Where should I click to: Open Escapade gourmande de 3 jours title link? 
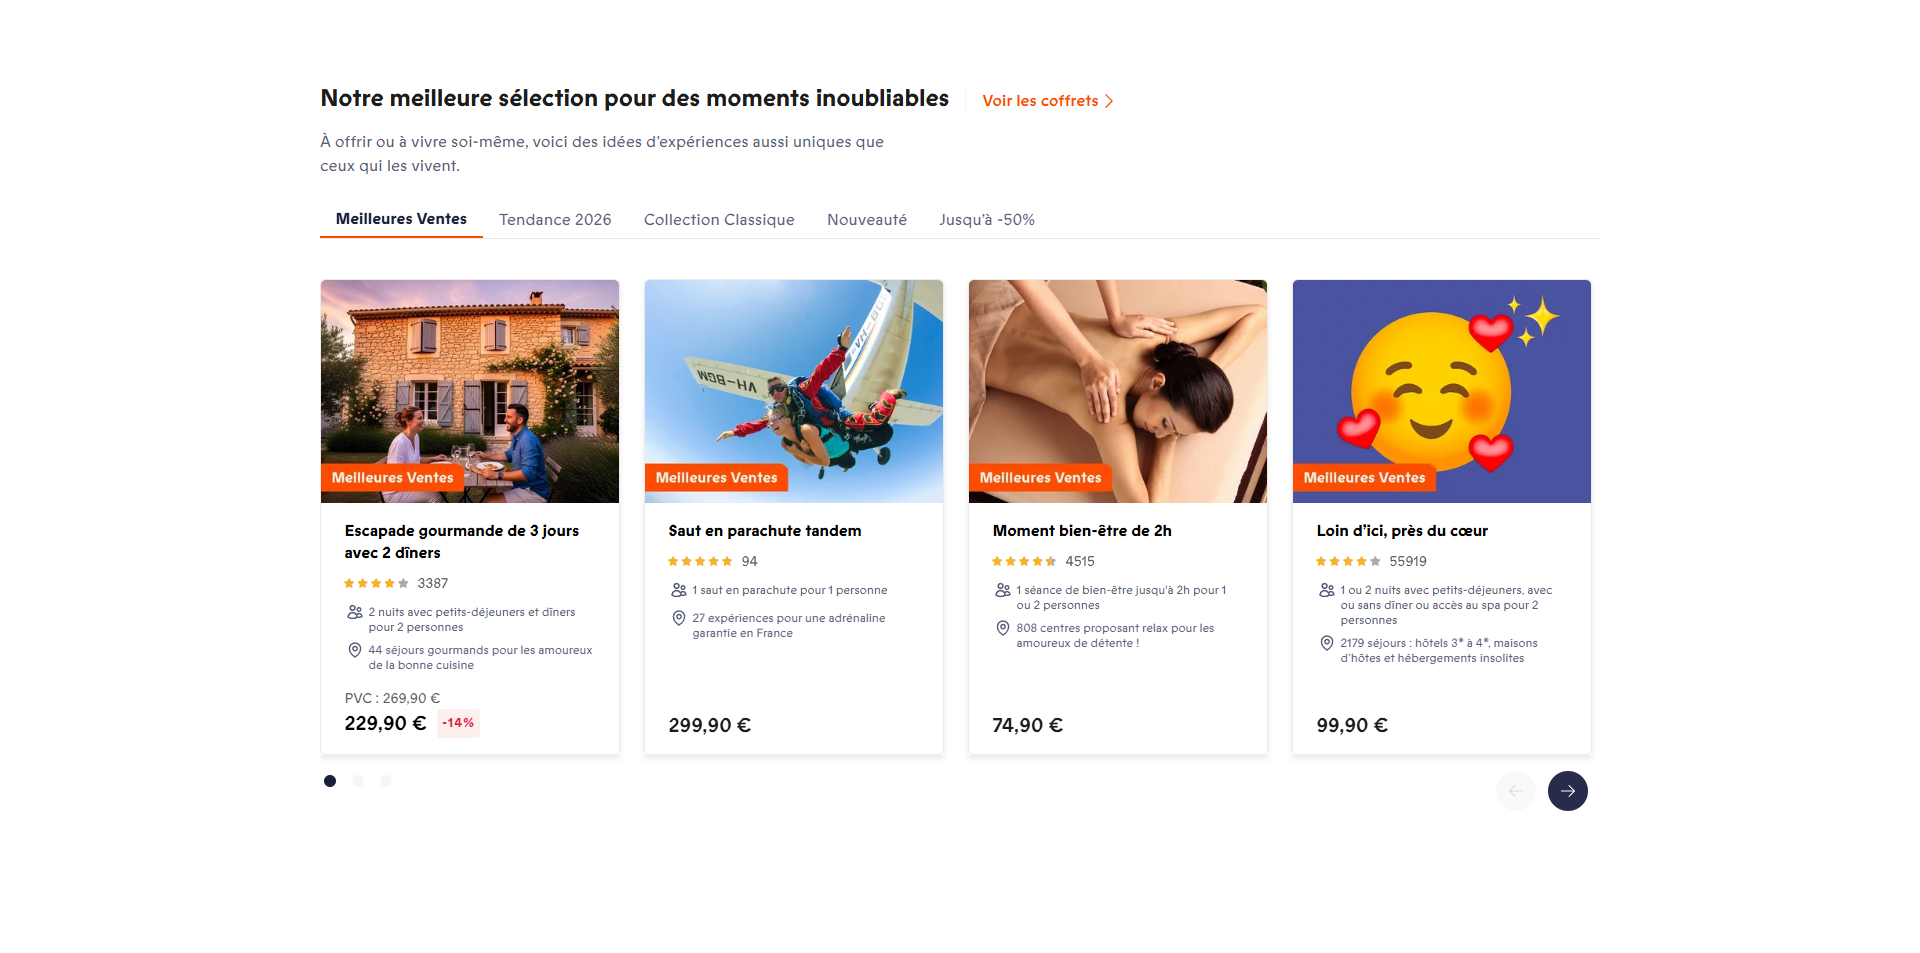(462, 542)
